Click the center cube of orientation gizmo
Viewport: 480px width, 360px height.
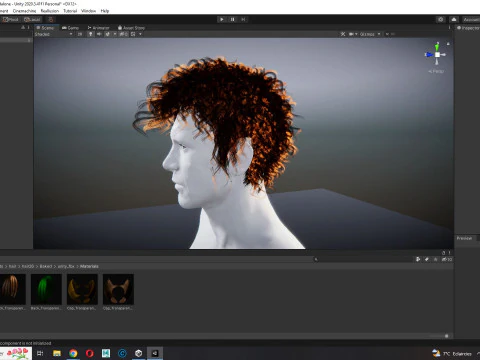point(437,55)
